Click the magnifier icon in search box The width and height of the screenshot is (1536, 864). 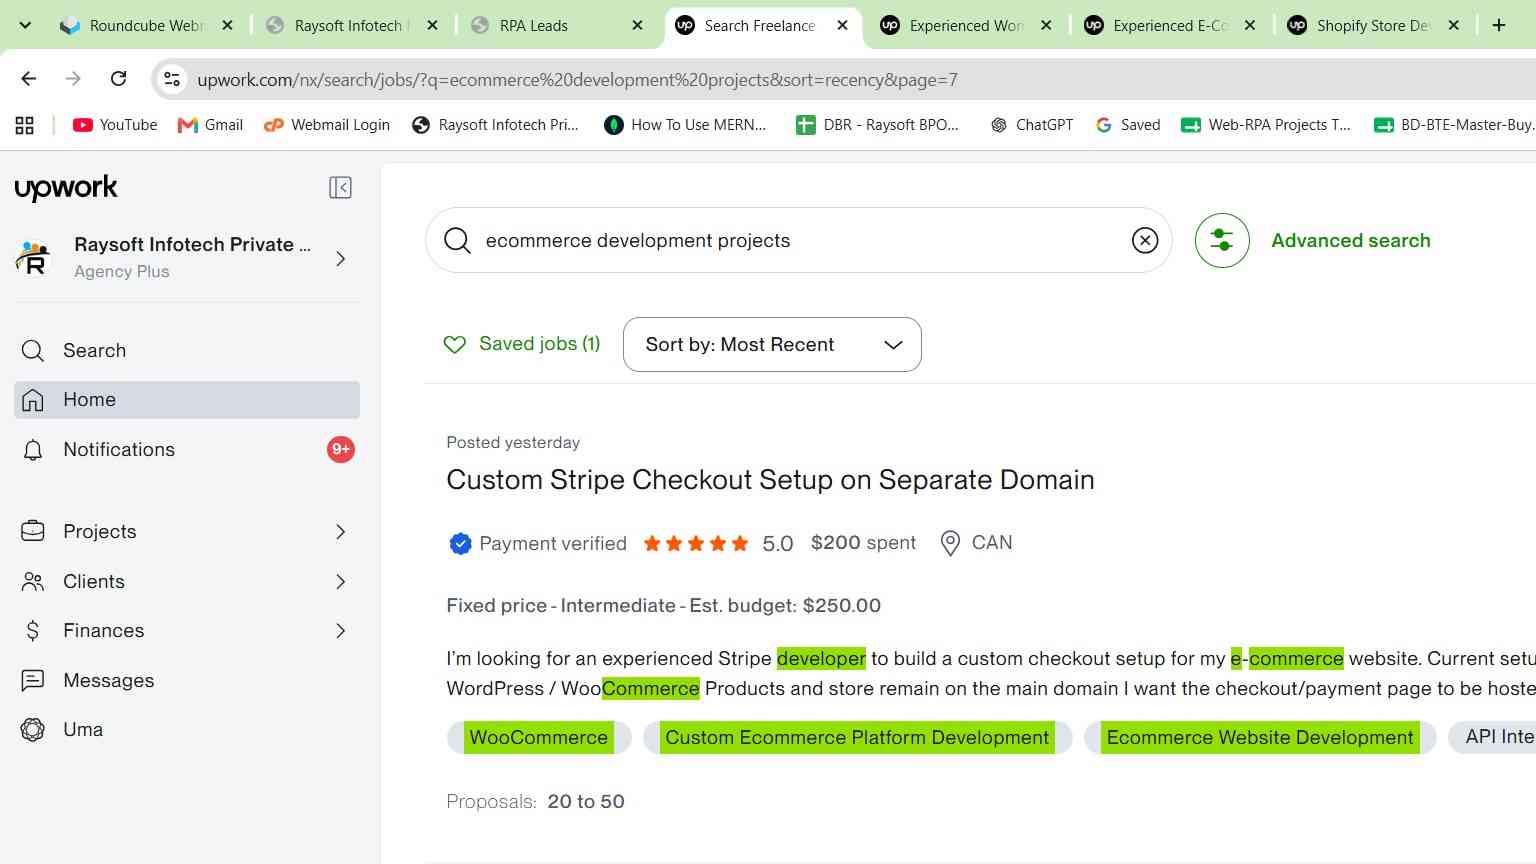457,240
